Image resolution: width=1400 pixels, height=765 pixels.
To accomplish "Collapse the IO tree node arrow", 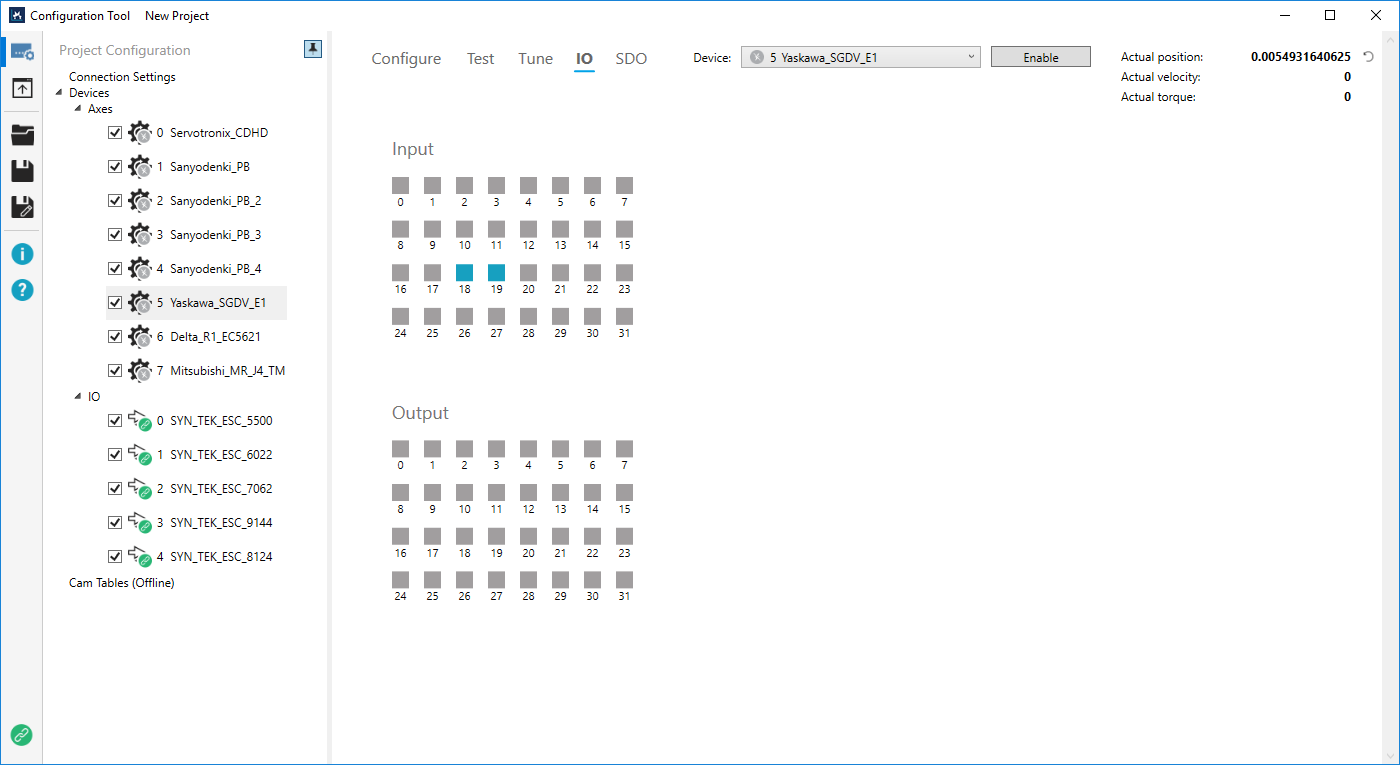I will 78,397.
